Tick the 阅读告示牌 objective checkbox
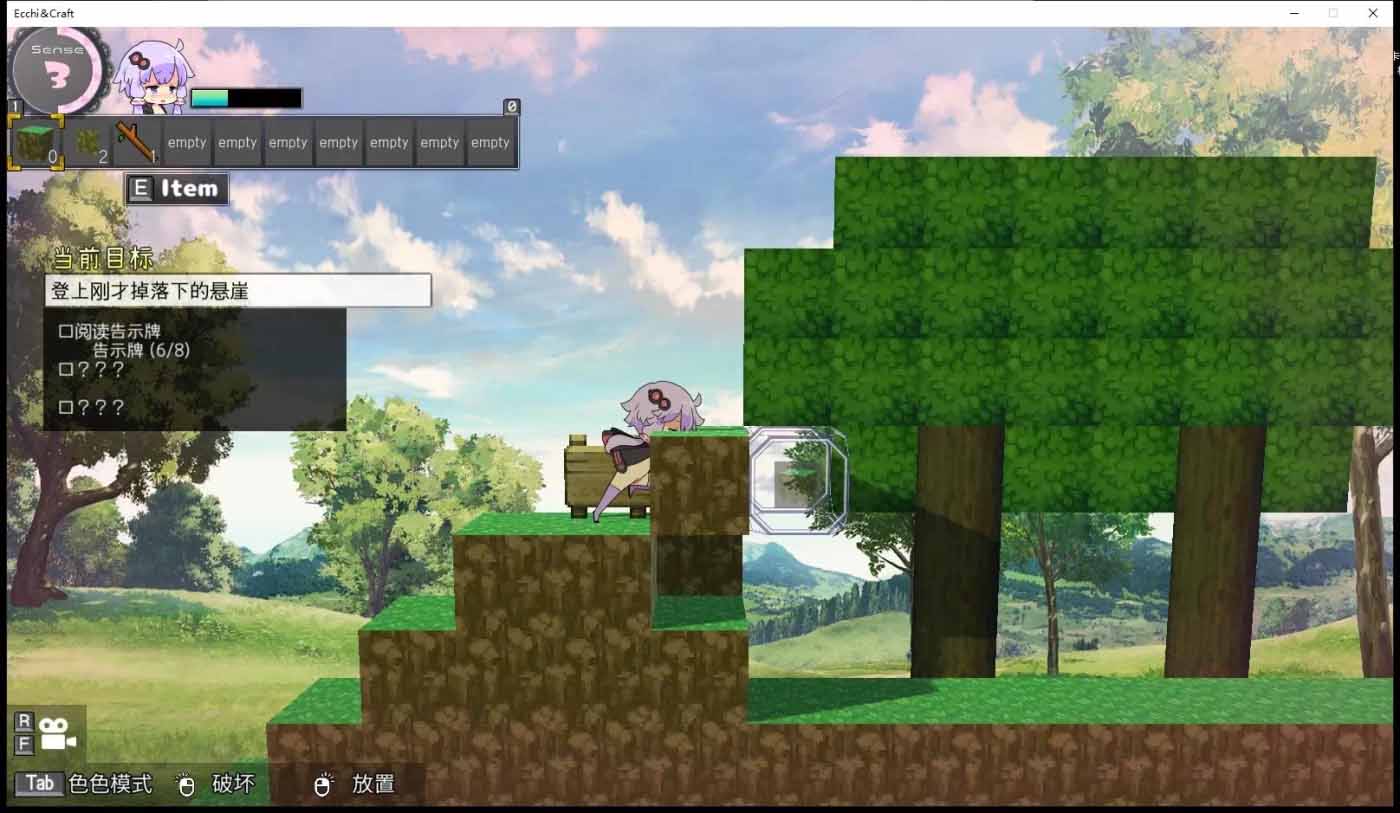The image size is (1400, 813). tap(66, 331)
